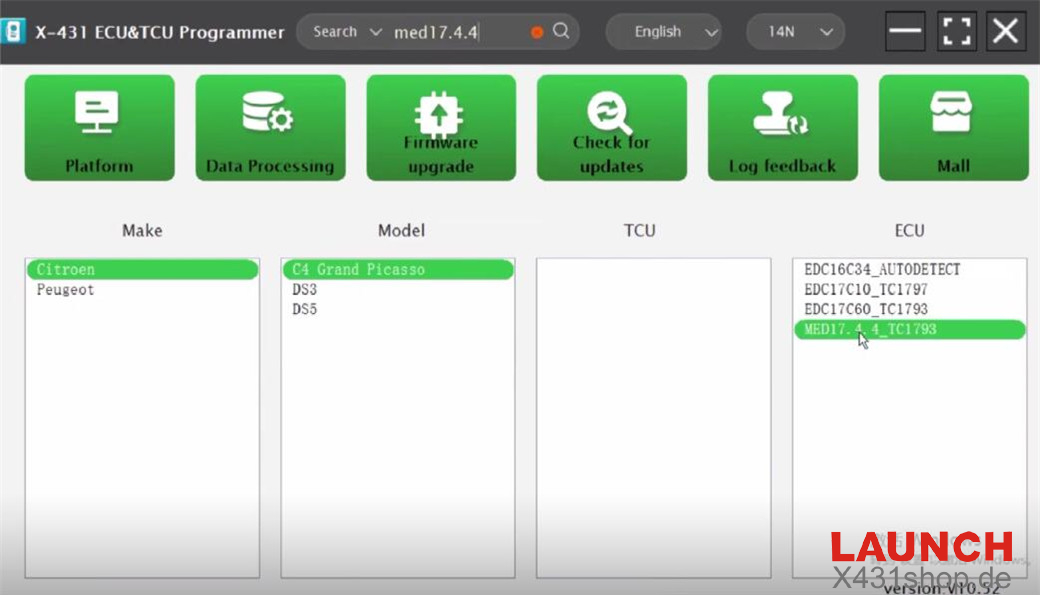Expand the Search type dropdown
1040x595 pixels.
click(x=346, y=32)
